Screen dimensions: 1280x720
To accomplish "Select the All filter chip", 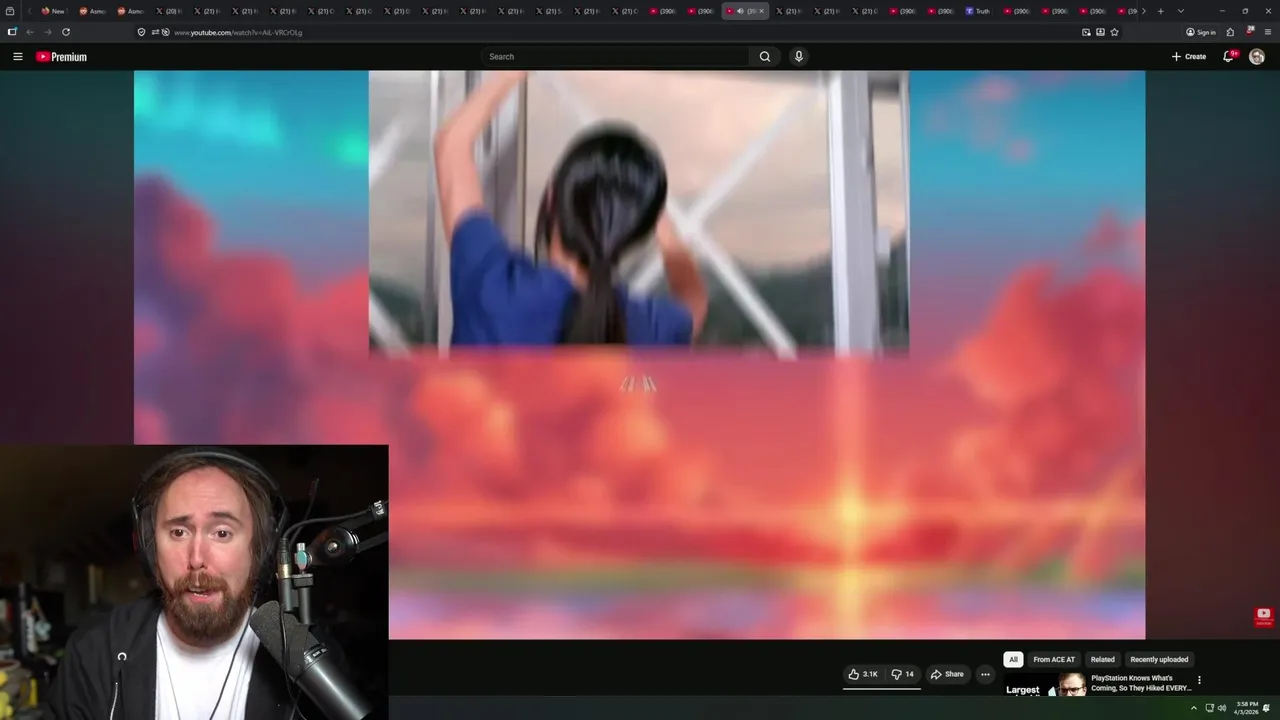I will coord(1013,660).
